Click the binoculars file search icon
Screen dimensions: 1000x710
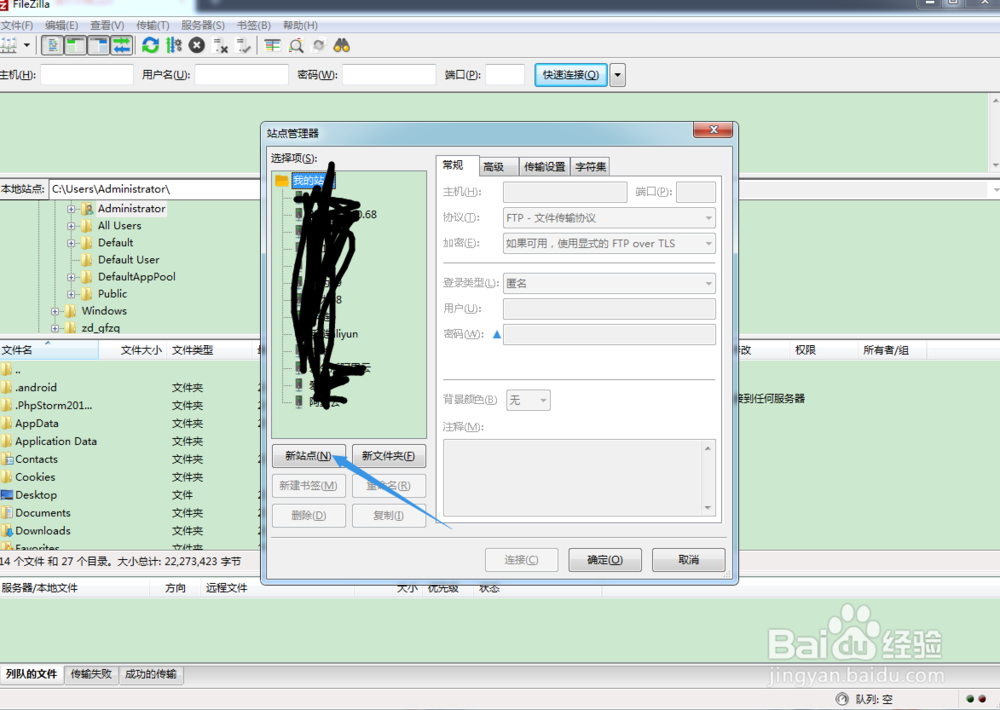[x=342, y=45]
